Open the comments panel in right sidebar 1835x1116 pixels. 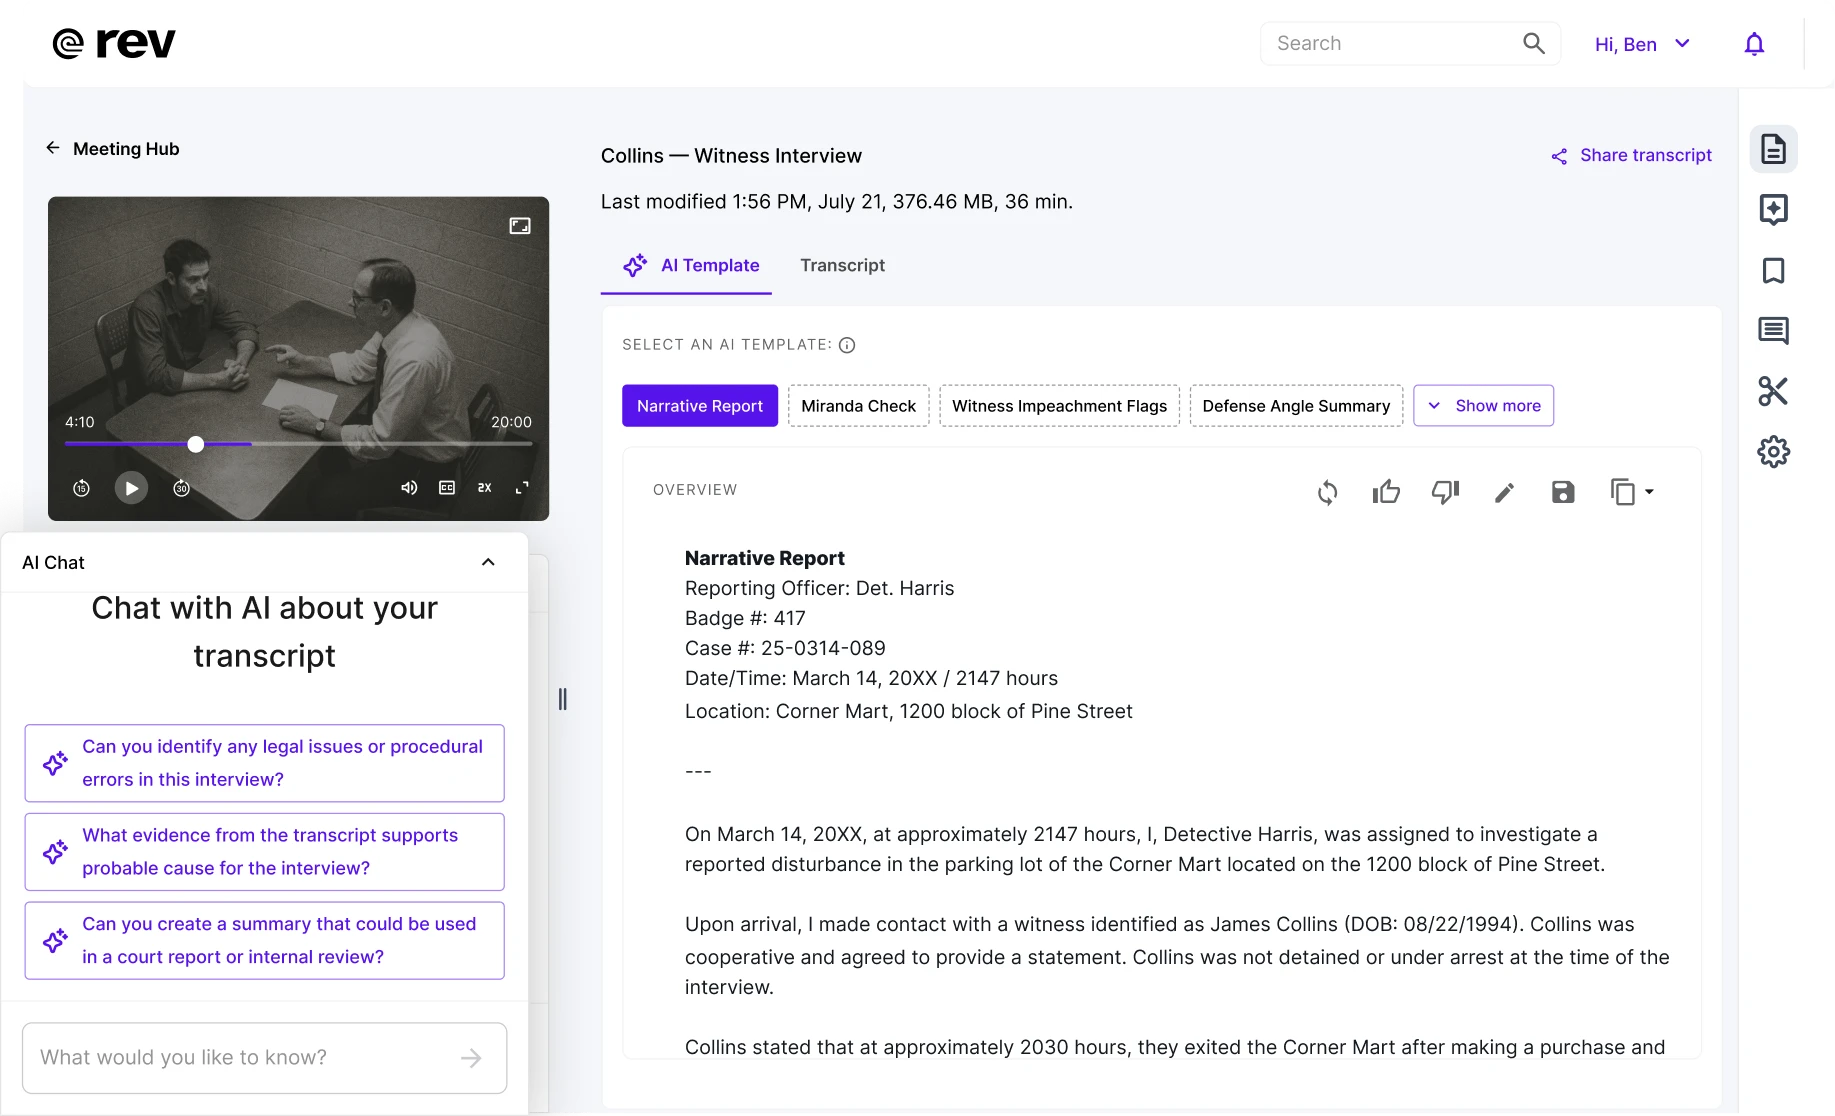click(1774, 330)
